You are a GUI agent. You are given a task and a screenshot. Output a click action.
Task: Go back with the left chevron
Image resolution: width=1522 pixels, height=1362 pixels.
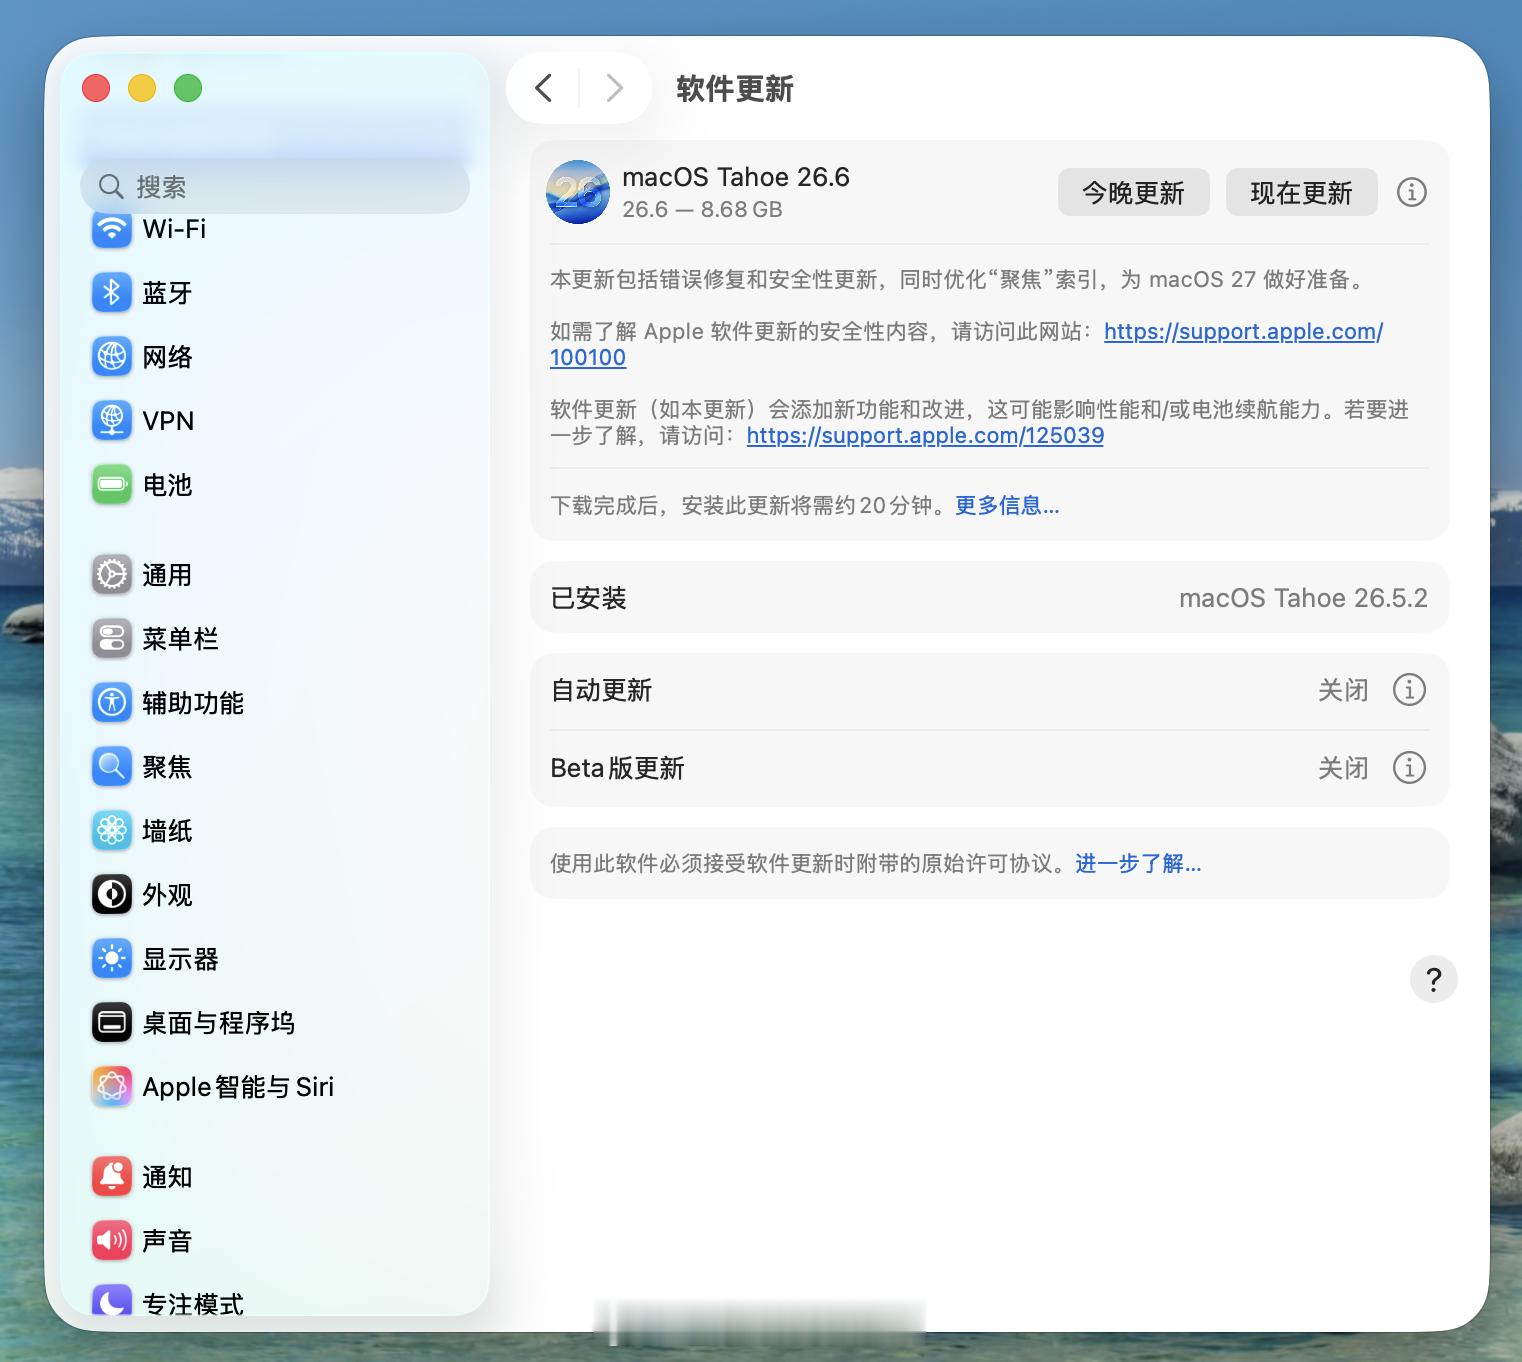(x=543, y=88)
